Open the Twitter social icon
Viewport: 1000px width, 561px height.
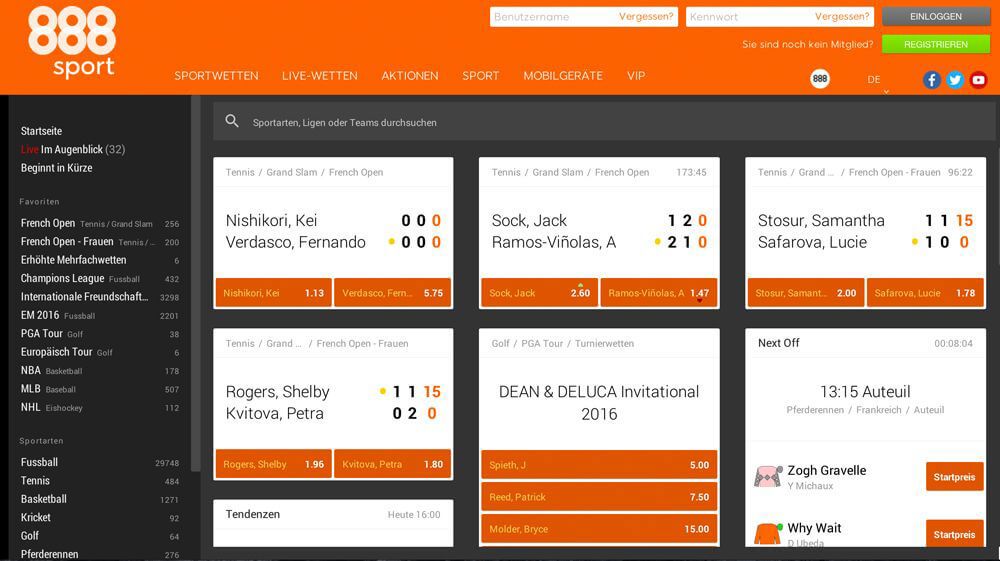pyautogui.click(x=955, y=80)
